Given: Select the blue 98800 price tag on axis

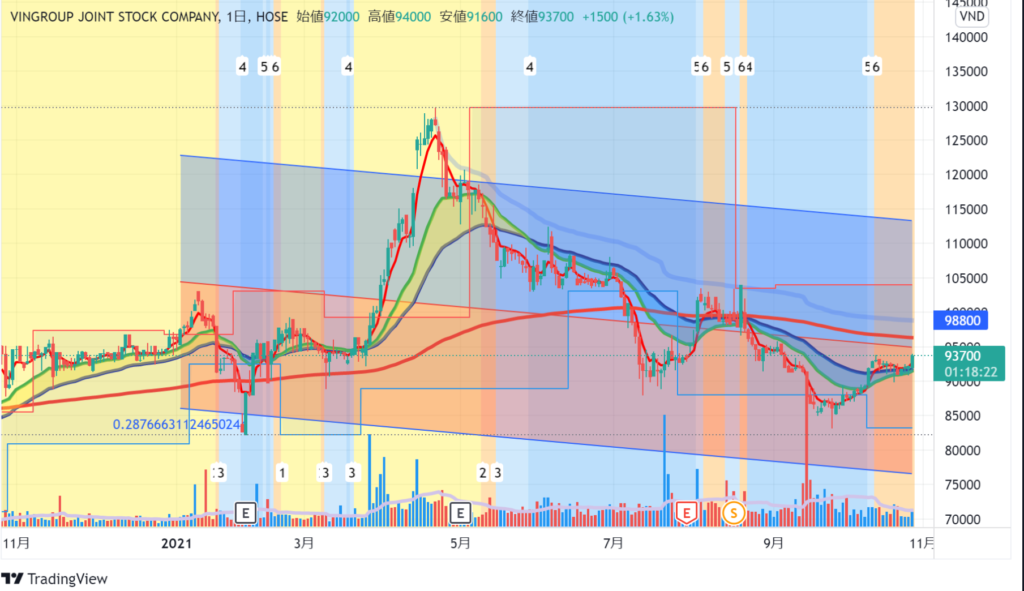Looking at the screenshot, I should 960,320.
